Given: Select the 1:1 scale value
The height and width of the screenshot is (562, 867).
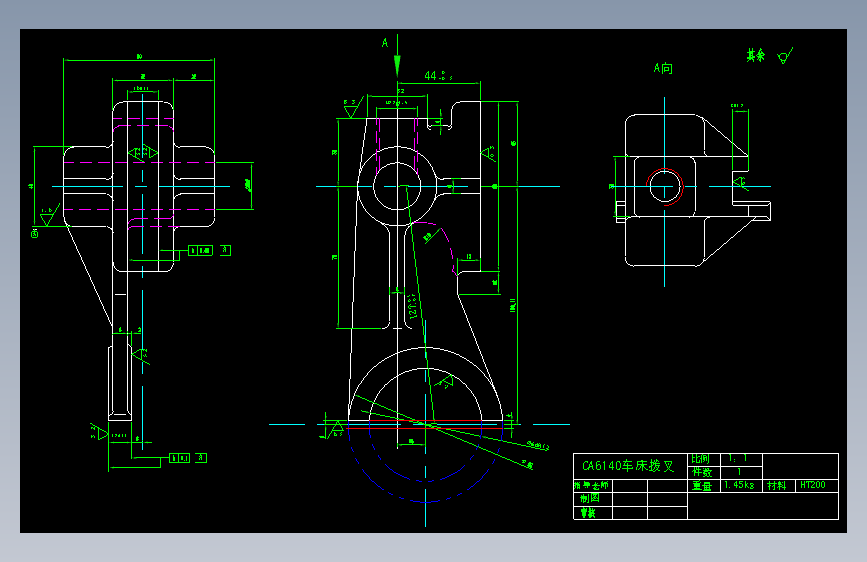Looking at the screenshot, I should click(x=738, y=459).
